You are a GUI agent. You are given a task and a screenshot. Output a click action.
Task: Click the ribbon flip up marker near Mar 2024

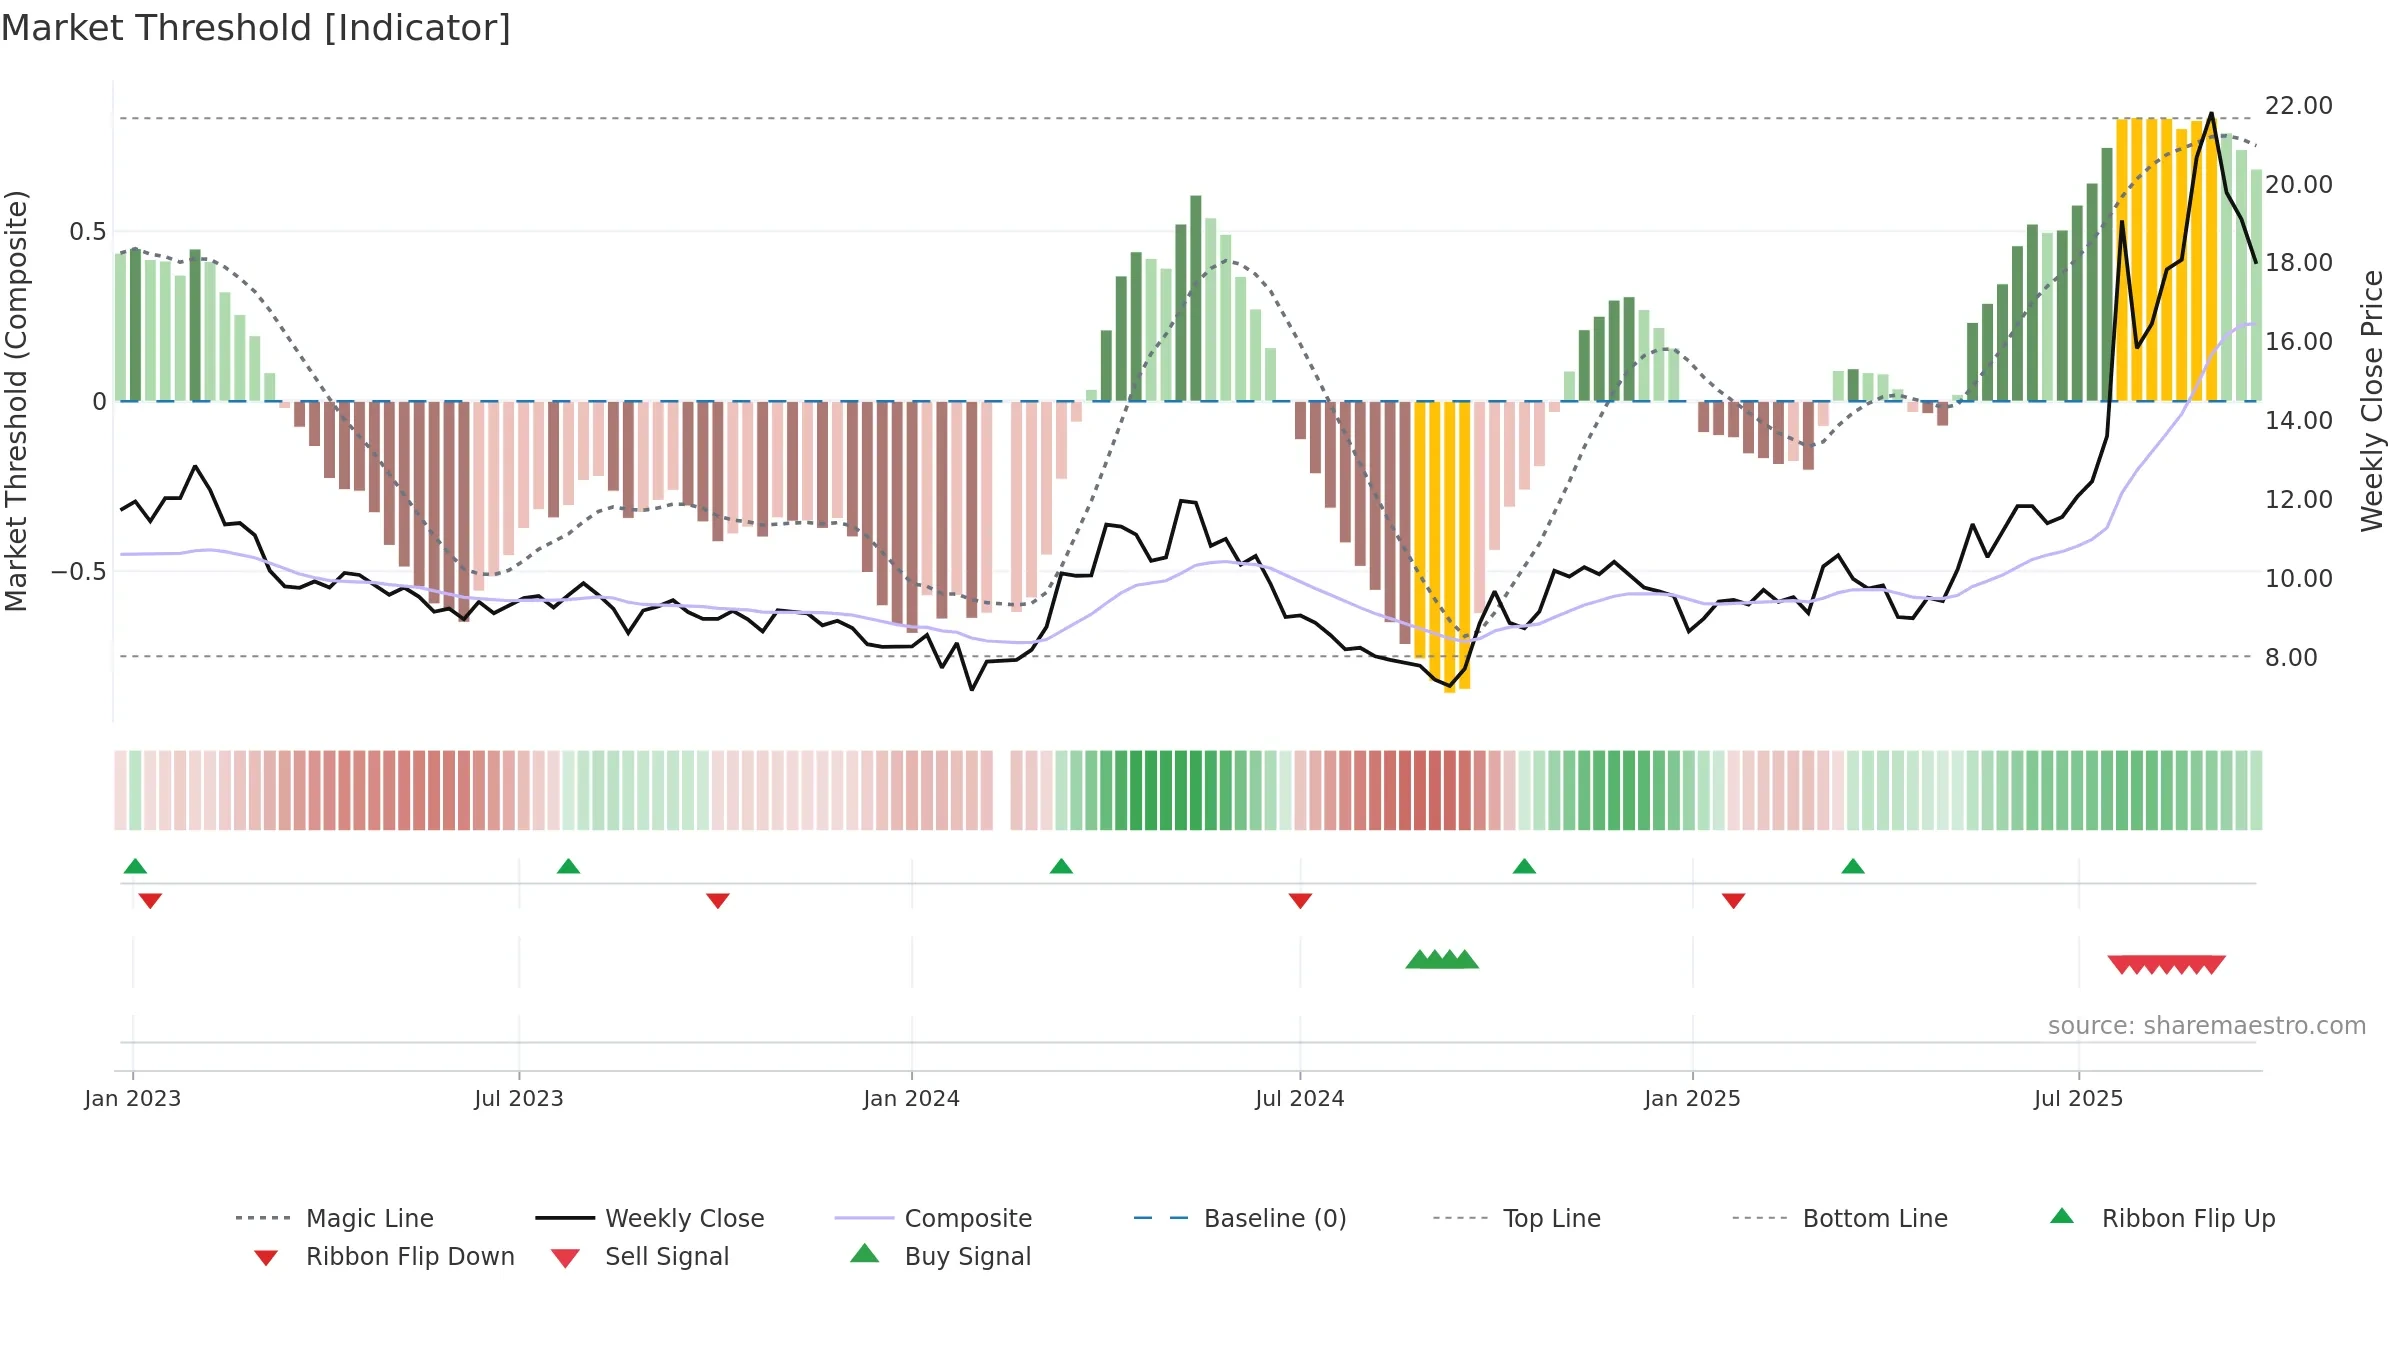click(1061, 866)
